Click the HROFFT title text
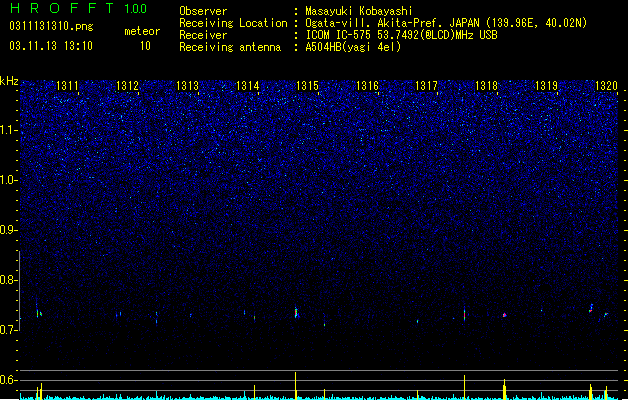Screen dimensions: 629x400 (x=62, y=8)
